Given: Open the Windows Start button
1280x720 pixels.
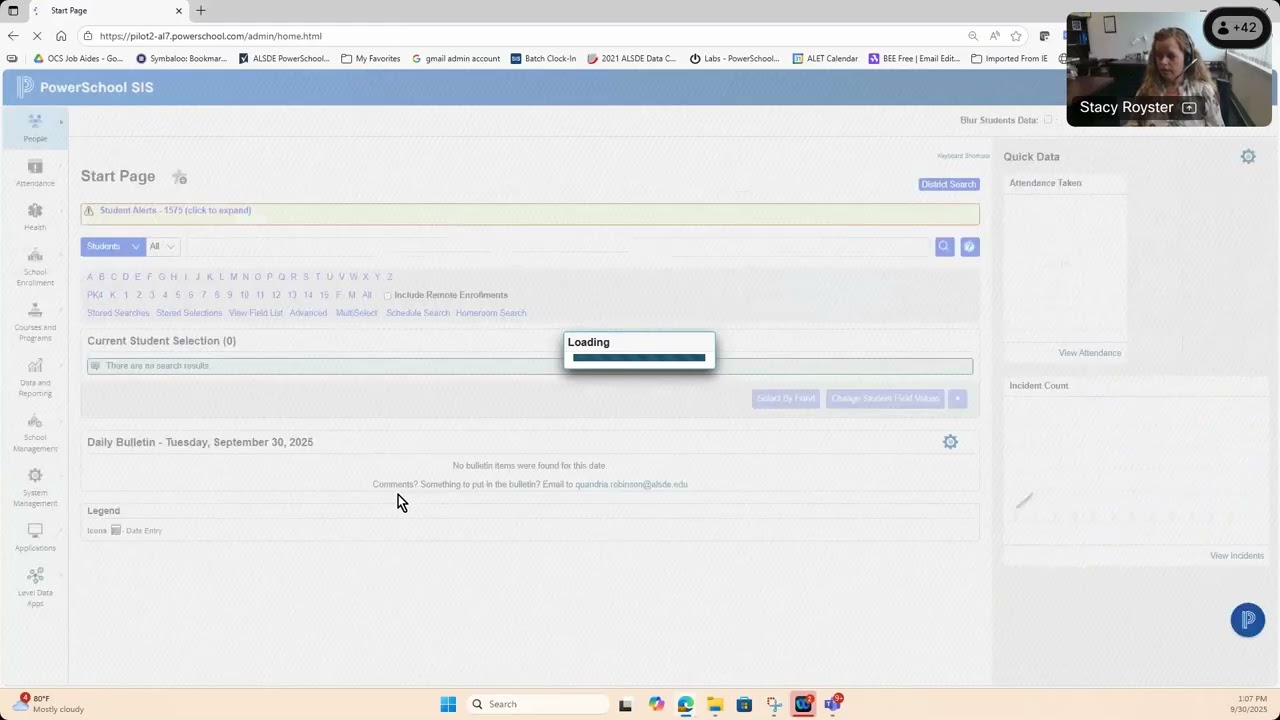Looking at the screenshot, I should (x=448, y=704).
